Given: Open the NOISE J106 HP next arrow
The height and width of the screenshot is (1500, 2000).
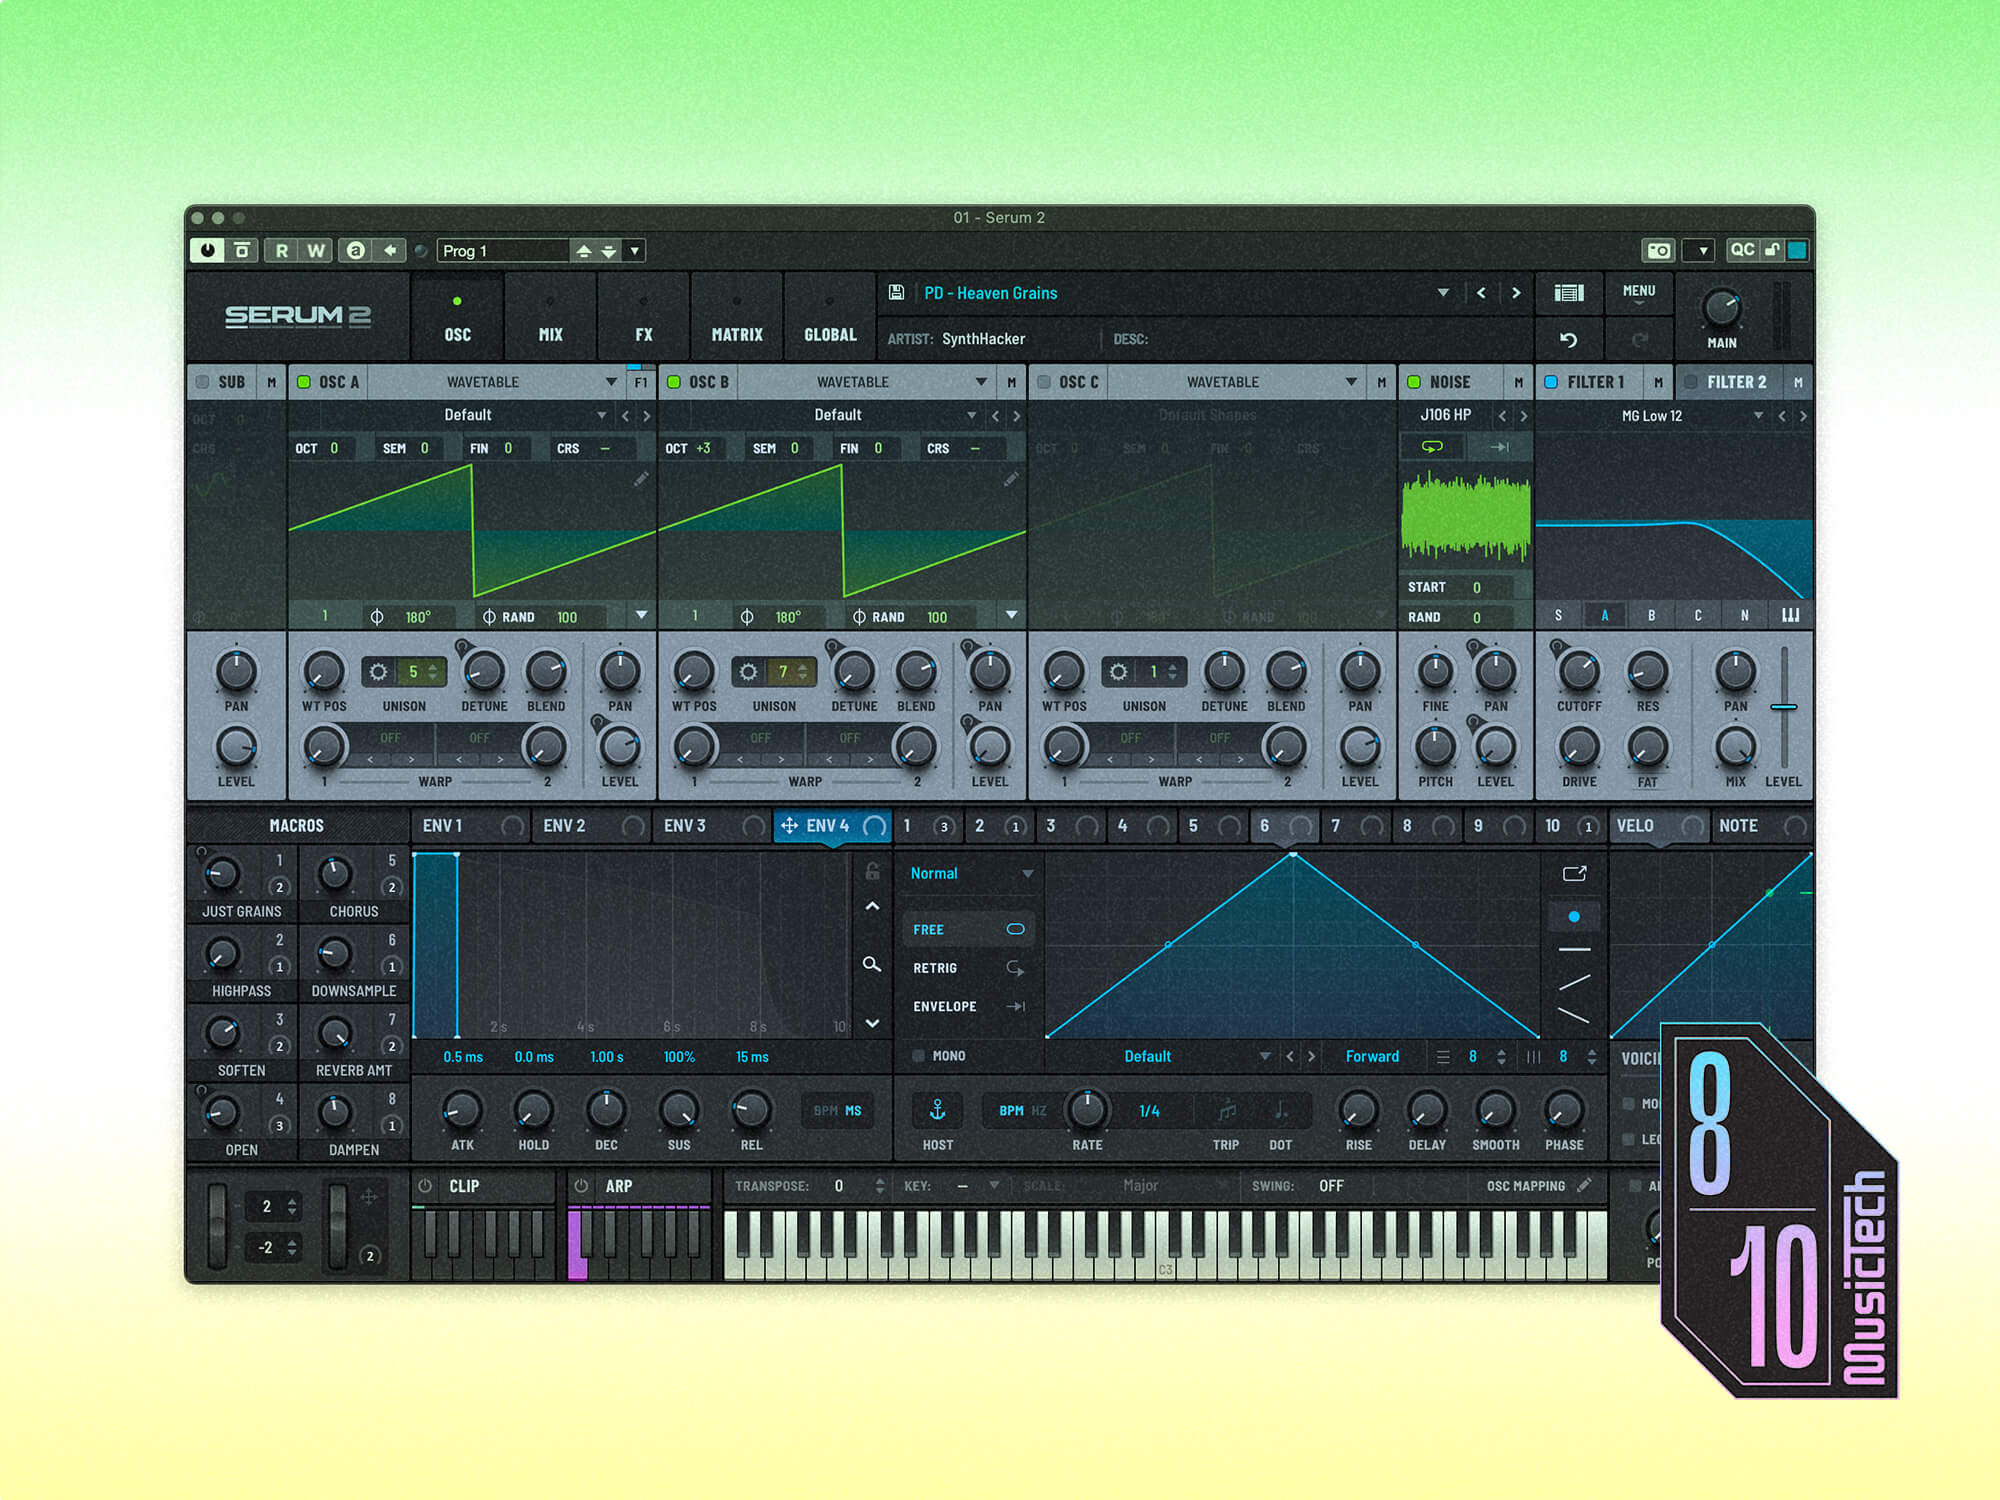Looking at the screenshot, I should click(1524, 415).
